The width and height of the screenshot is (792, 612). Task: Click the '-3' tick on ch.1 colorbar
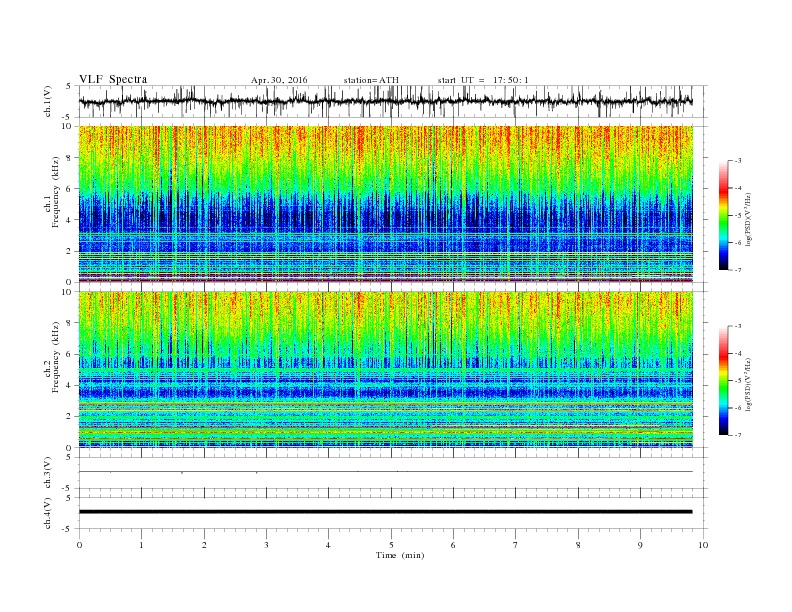(x=738, y=161)
